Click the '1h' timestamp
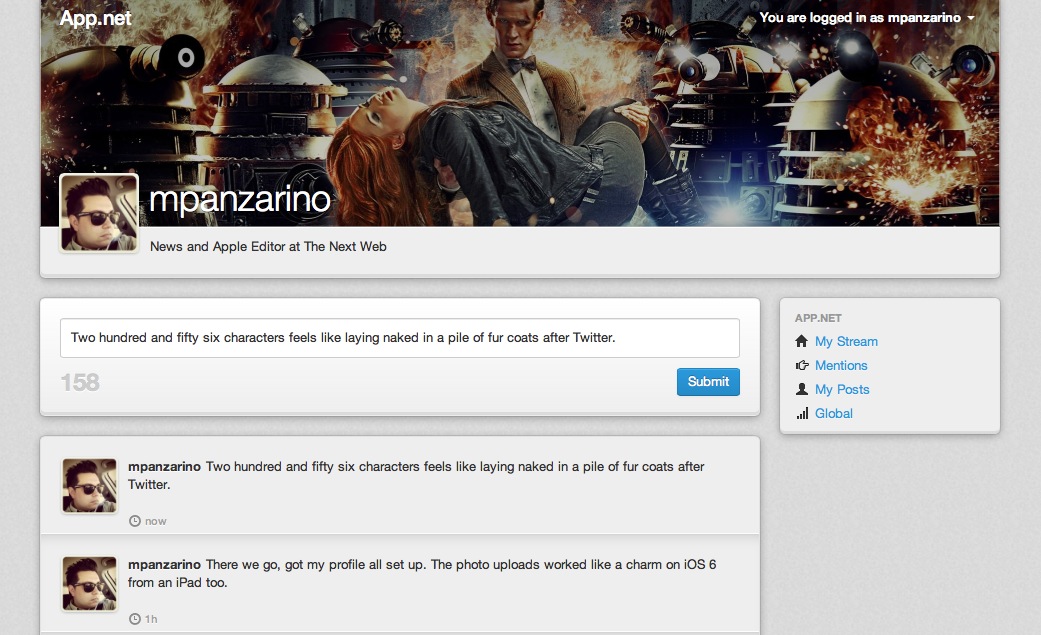 coord(151,619)
